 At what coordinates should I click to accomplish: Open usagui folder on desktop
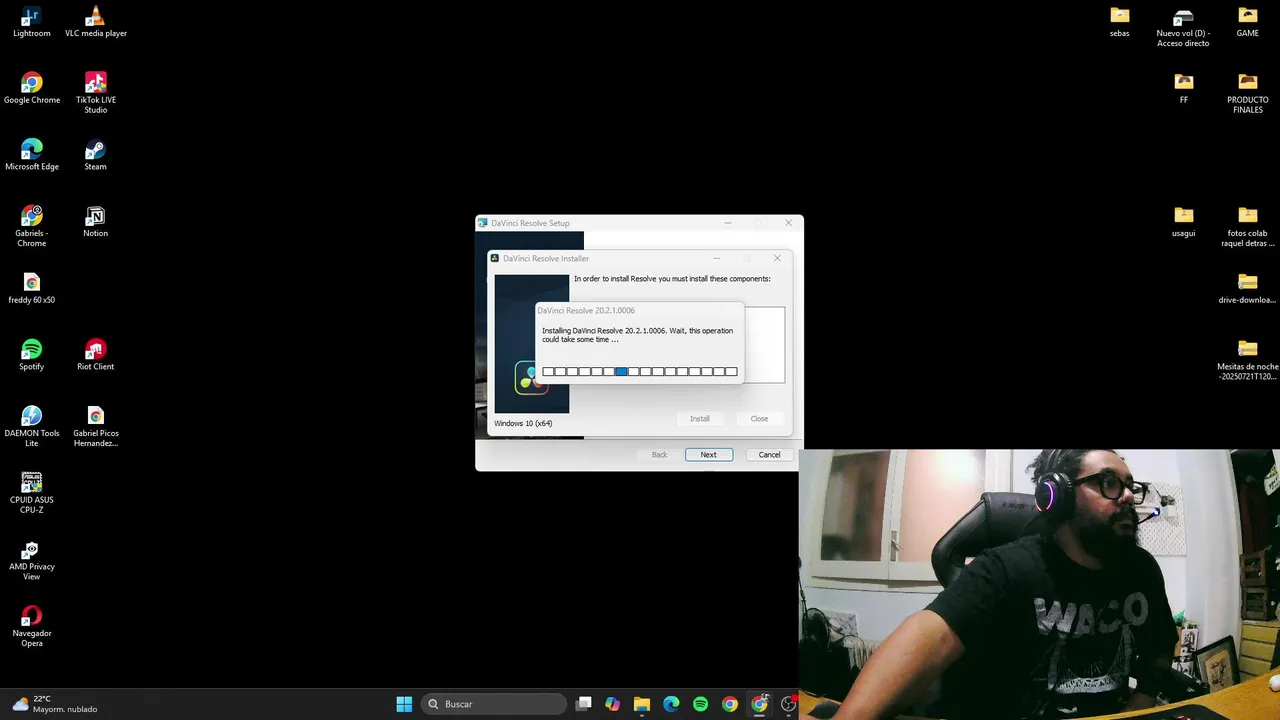pos(1183,222)
